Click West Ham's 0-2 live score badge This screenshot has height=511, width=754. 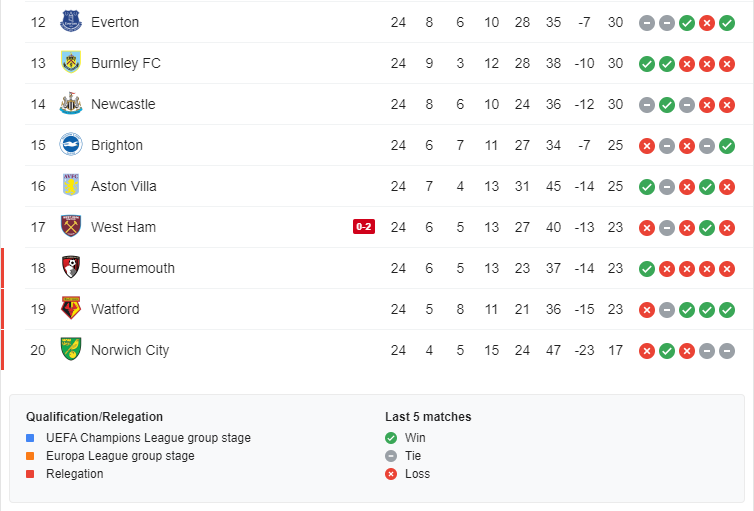363,227
